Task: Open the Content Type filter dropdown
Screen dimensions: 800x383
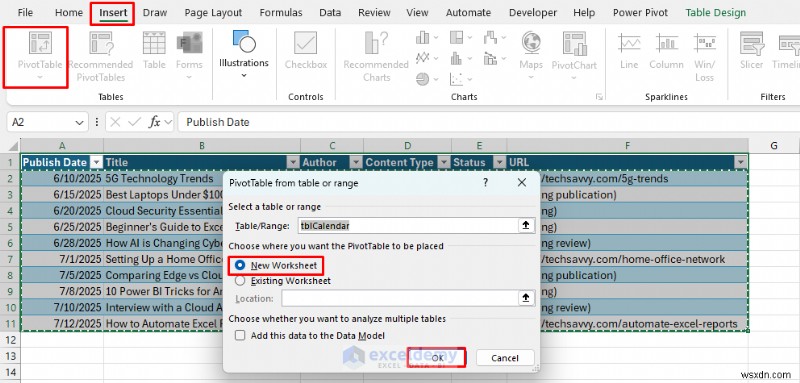Action: [443, 163]
